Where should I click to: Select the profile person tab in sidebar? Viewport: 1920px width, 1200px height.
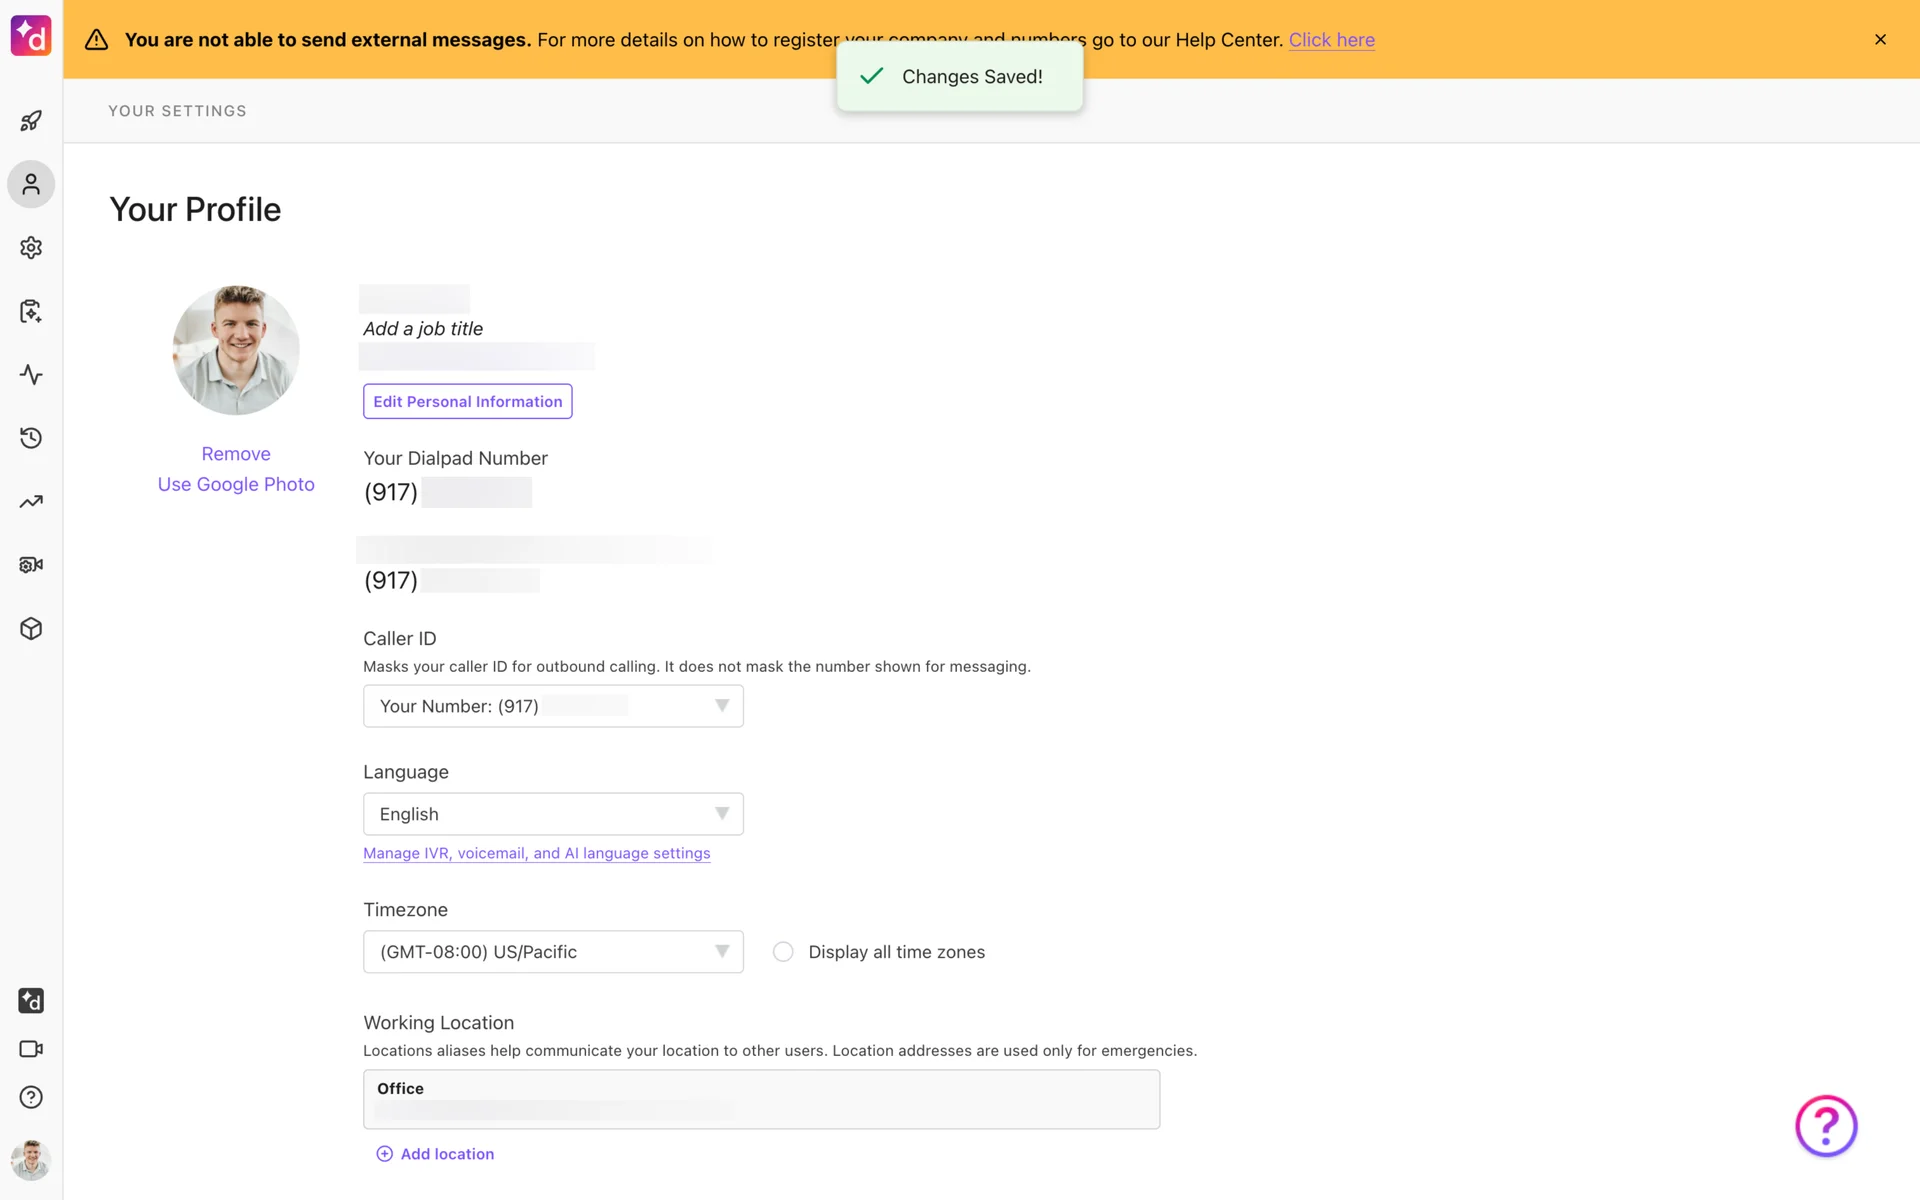(31, 184)
